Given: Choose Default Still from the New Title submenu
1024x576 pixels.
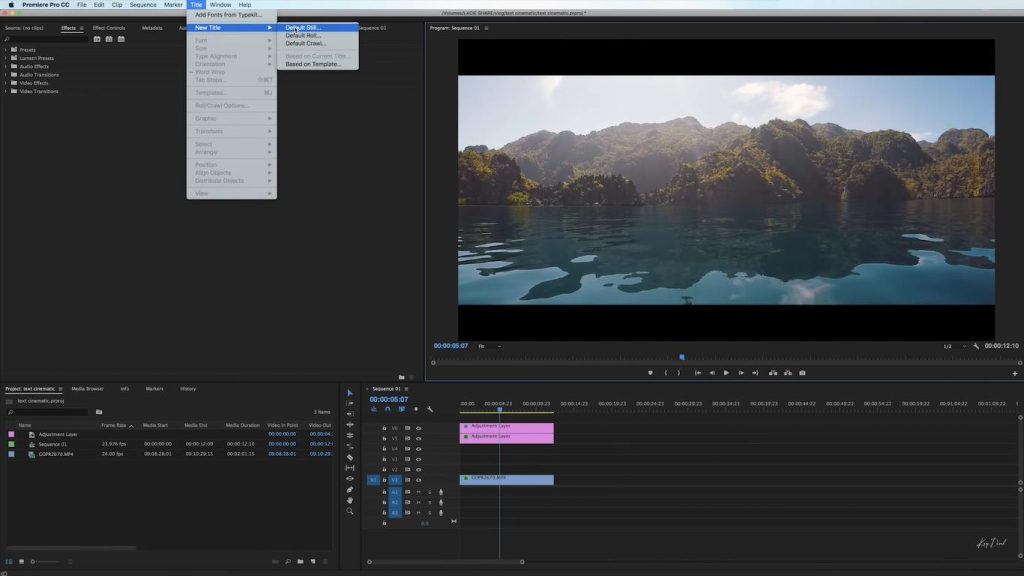Looking at the screenshot, I should (x=305, y=27).
